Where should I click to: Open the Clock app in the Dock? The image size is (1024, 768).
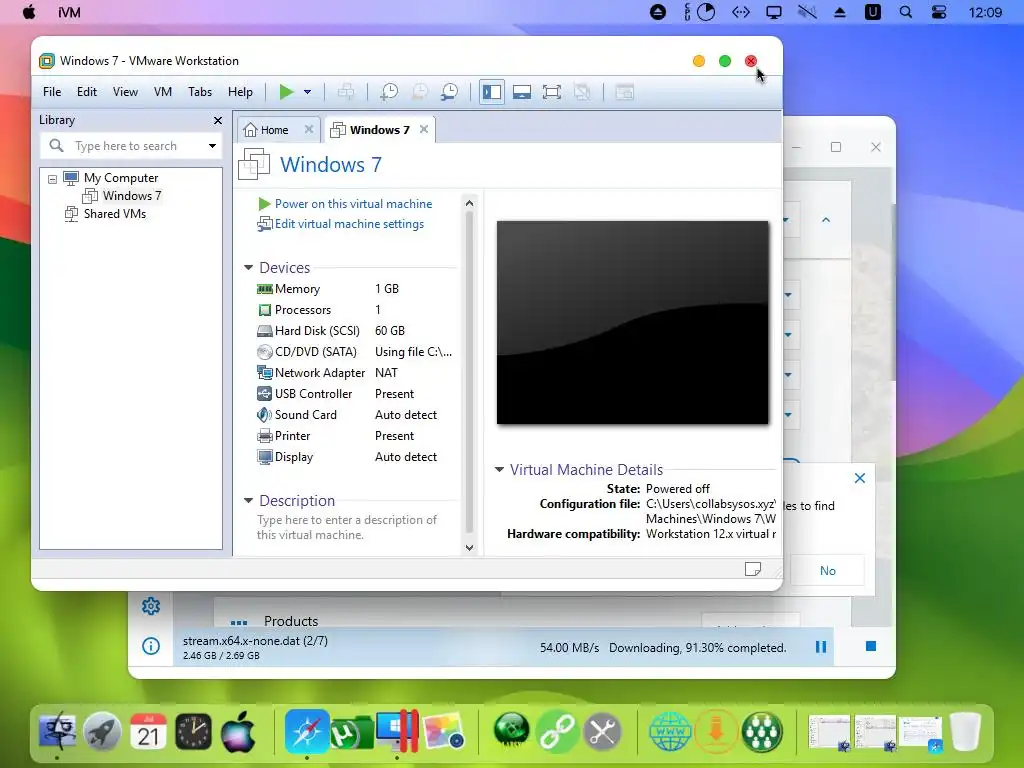(193, 731)
